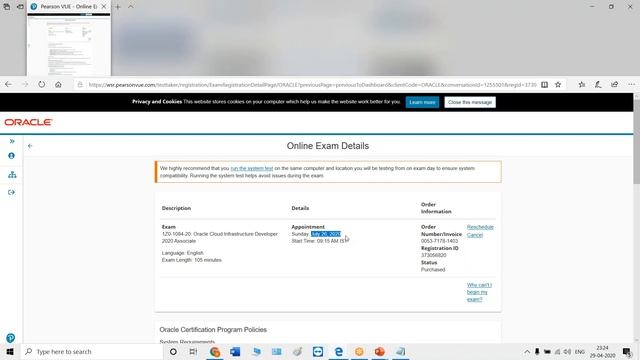
Task: Click the back arrow beside Online Exam Details
Action: (x=30, y=146)
